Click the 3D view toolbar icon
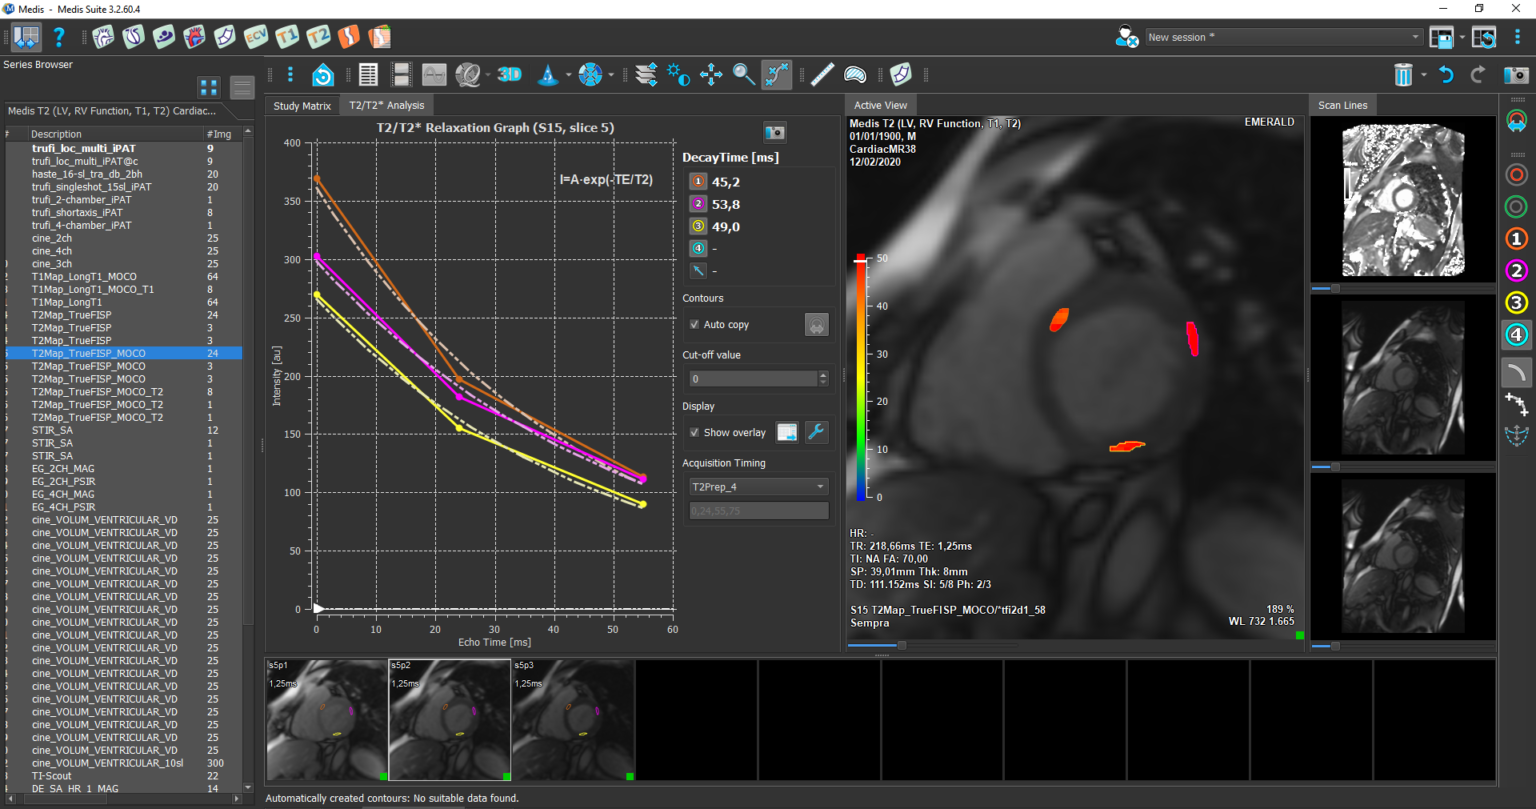This screenshot has height=809, width=1536. click(510, 74)
